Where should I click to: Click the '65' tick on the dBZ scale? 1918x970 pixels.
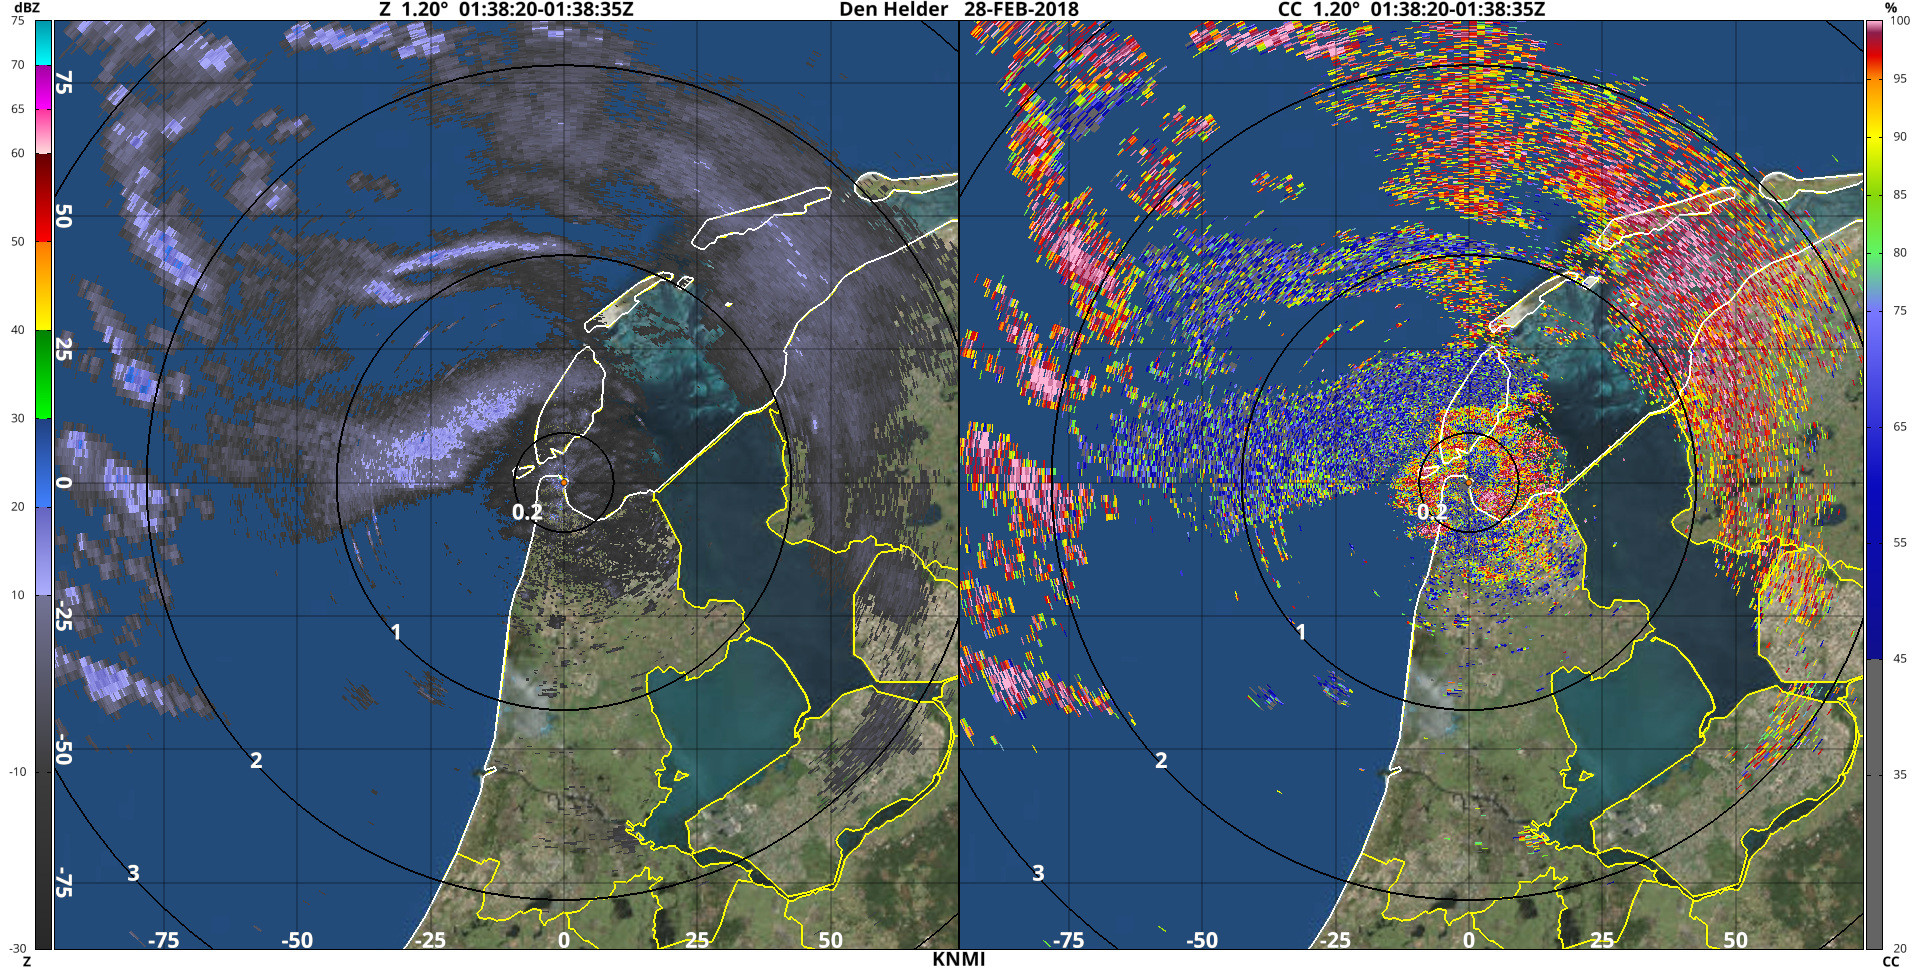point(18,109)
